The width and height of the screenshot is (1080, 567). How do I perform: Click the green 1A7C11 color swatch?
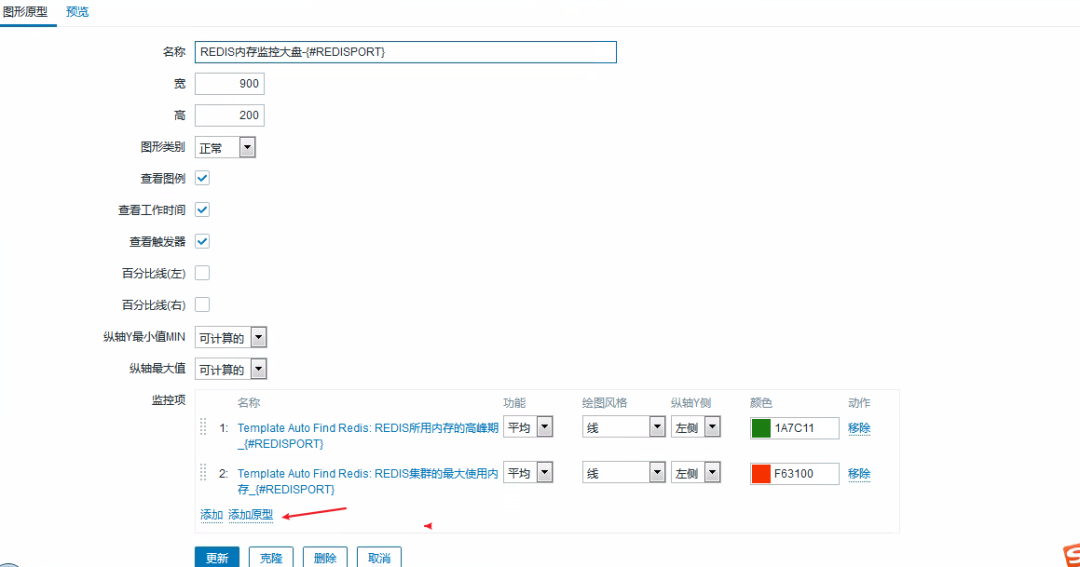761,428
